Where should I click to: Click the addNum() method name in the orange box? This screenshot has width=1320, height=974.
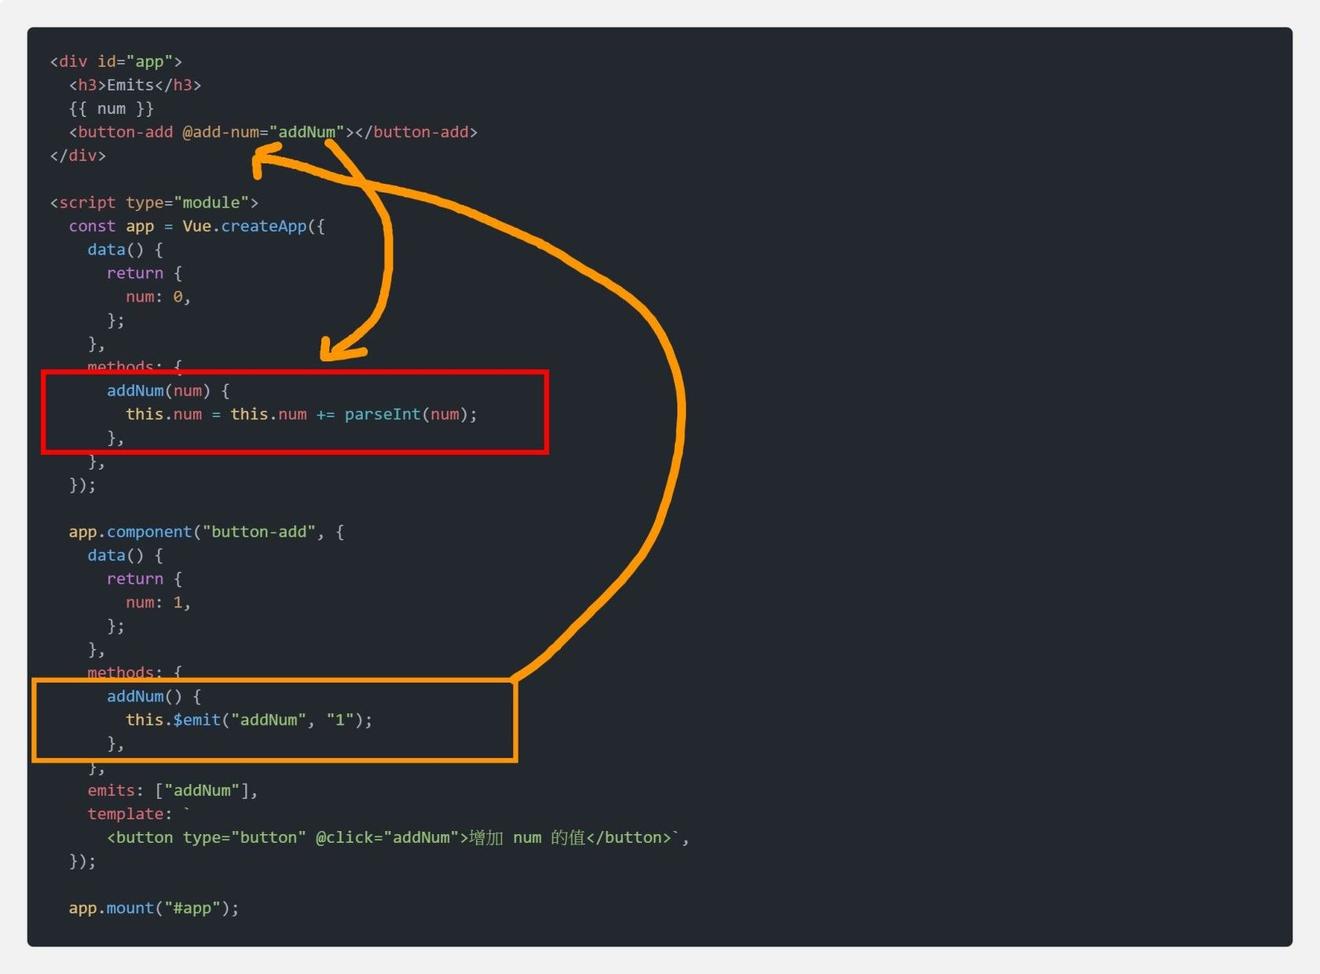pyautogui.click(x=135, y=696)
